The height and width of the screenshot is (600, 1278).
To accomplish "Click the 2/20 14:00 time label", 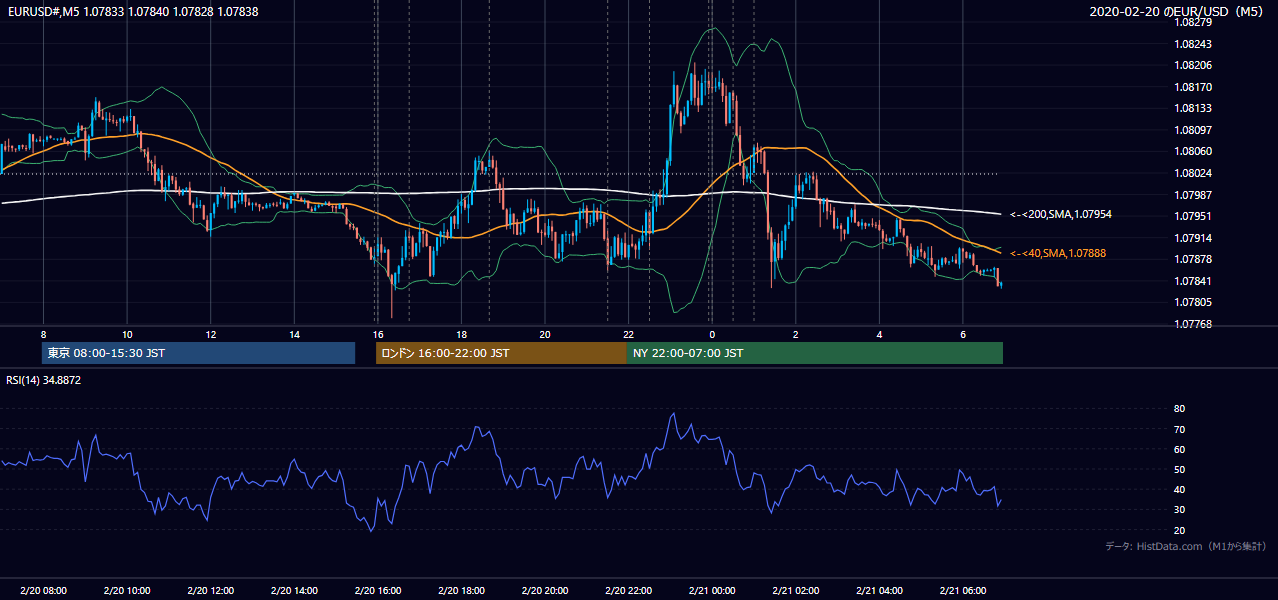I will 294,591.
